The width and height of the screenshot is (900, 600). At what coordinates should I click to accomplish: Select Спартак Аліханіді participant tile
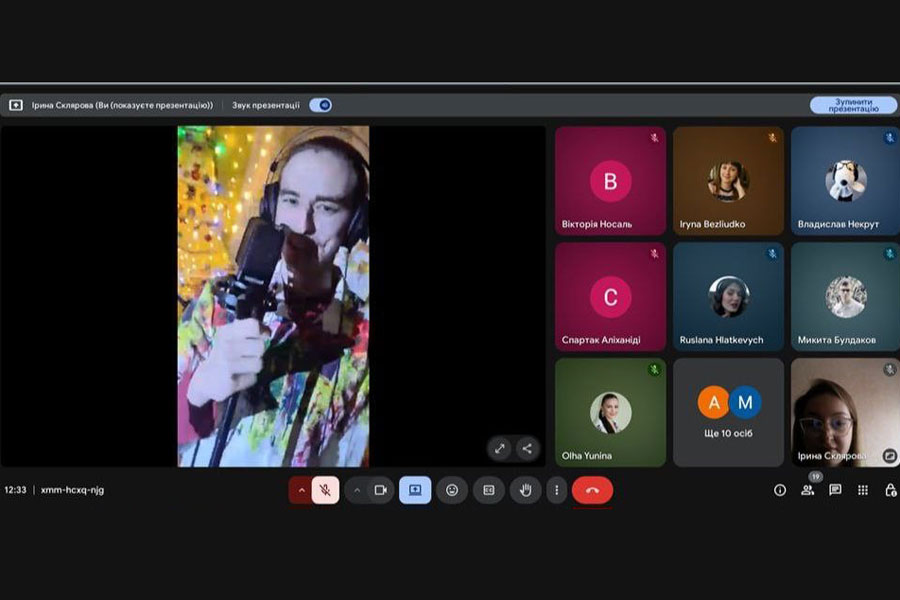[x=611, y=297]
